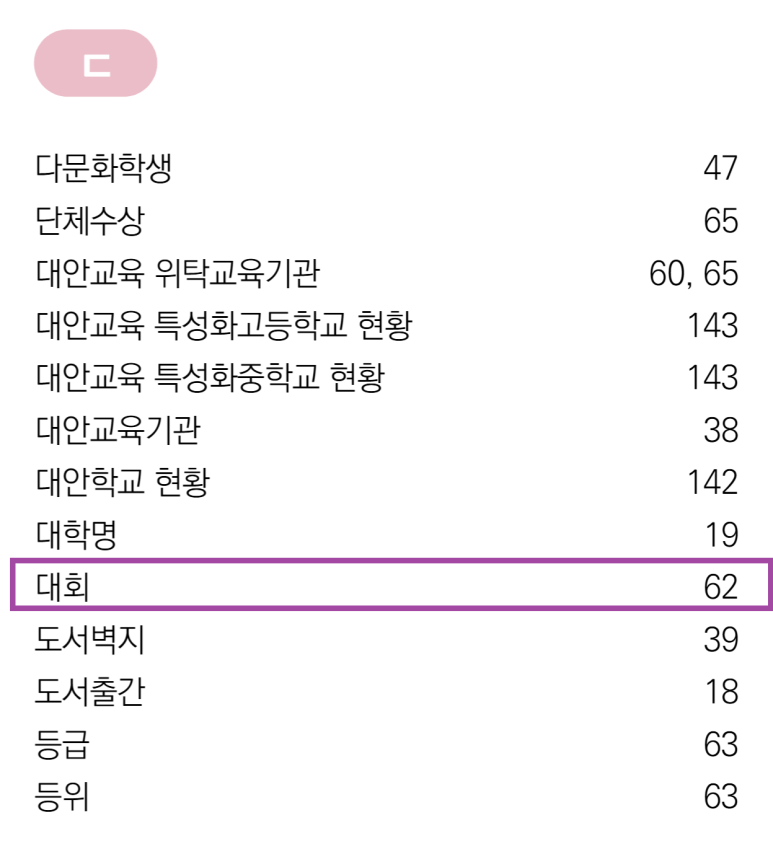Select the 대학명 index entry
773x841 pixels.
point(76,535)
